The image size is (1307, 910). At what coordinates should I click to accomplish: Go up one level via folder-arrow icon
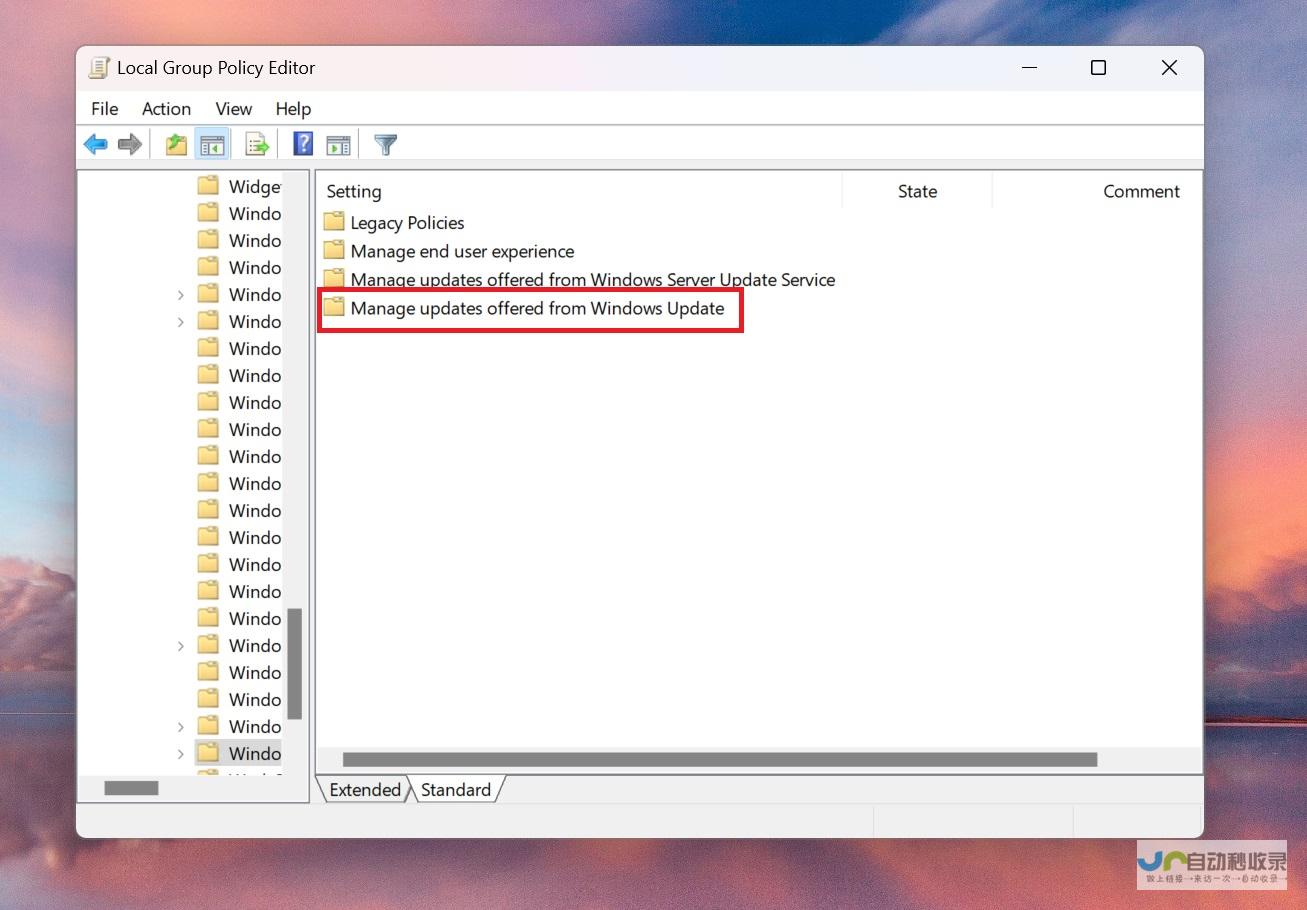pyautogui.click(x=176, y=145)
